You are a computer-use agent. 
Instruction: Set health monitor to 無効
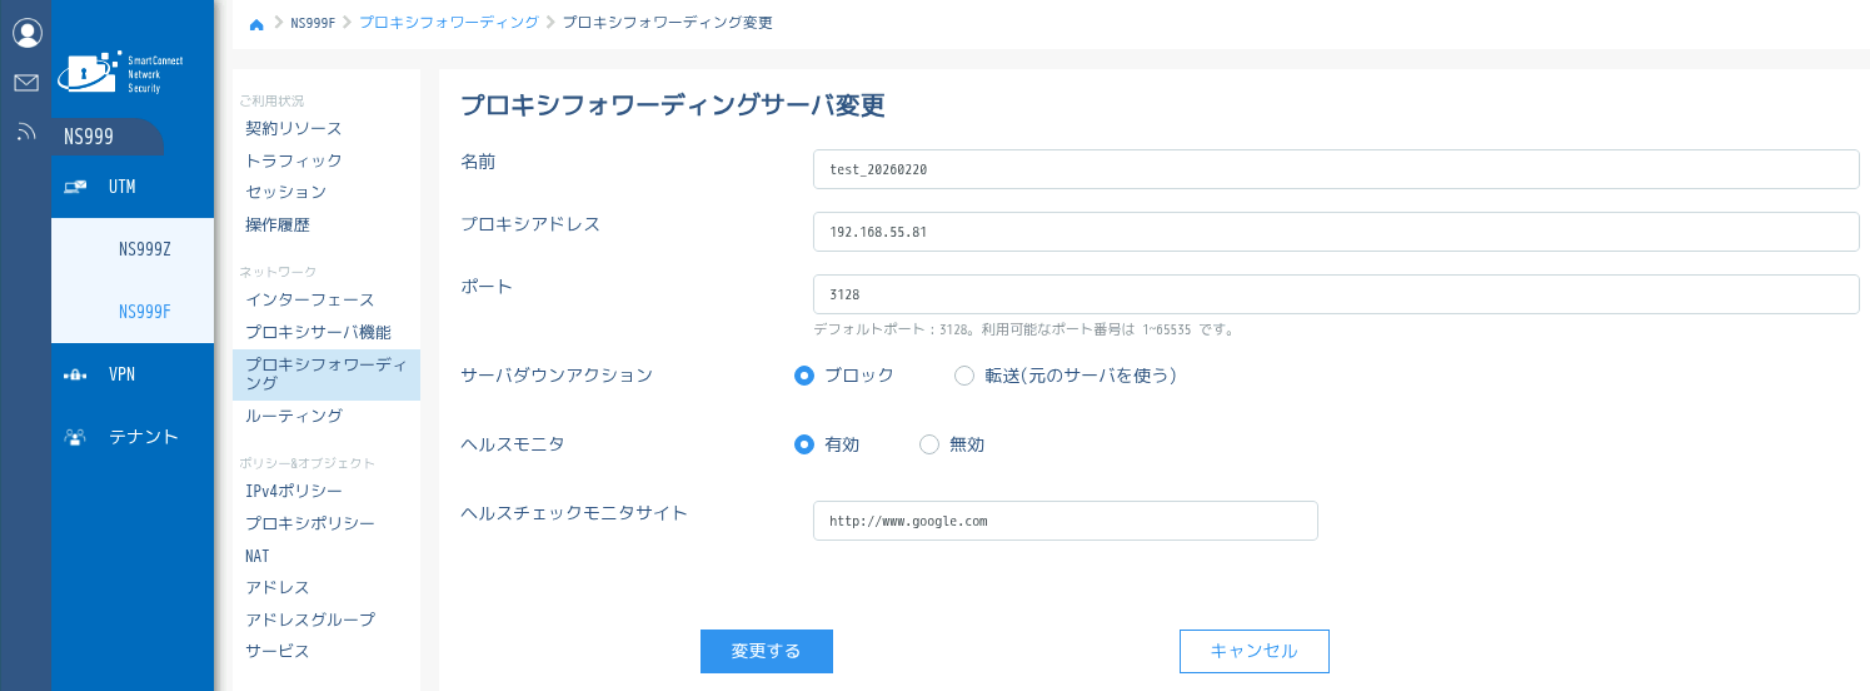929,445
